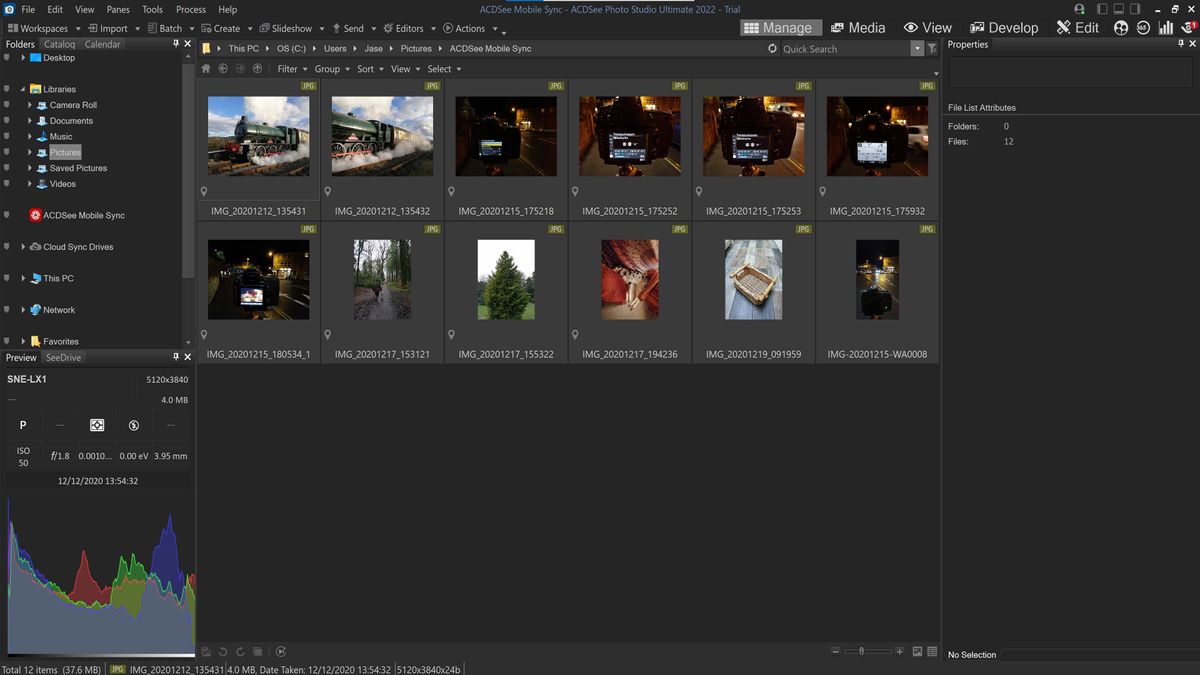Switch to details list view icon
This screenshot has height=675, width=1200.
(932, 652)
